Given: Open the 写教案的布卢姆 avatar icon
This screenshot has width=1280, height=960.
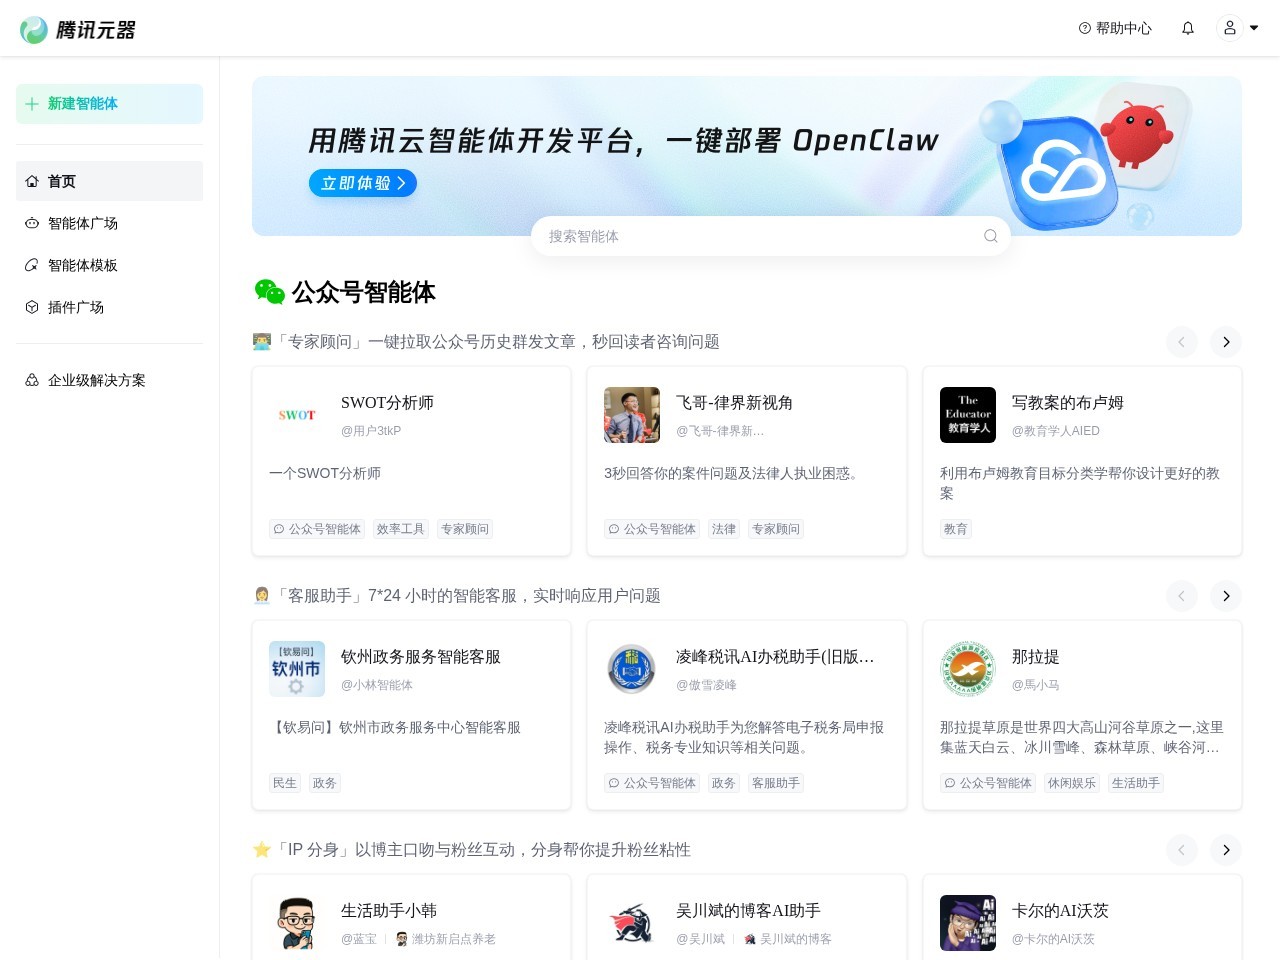Looking at the screenshot, I should click(x=968, y=415).
